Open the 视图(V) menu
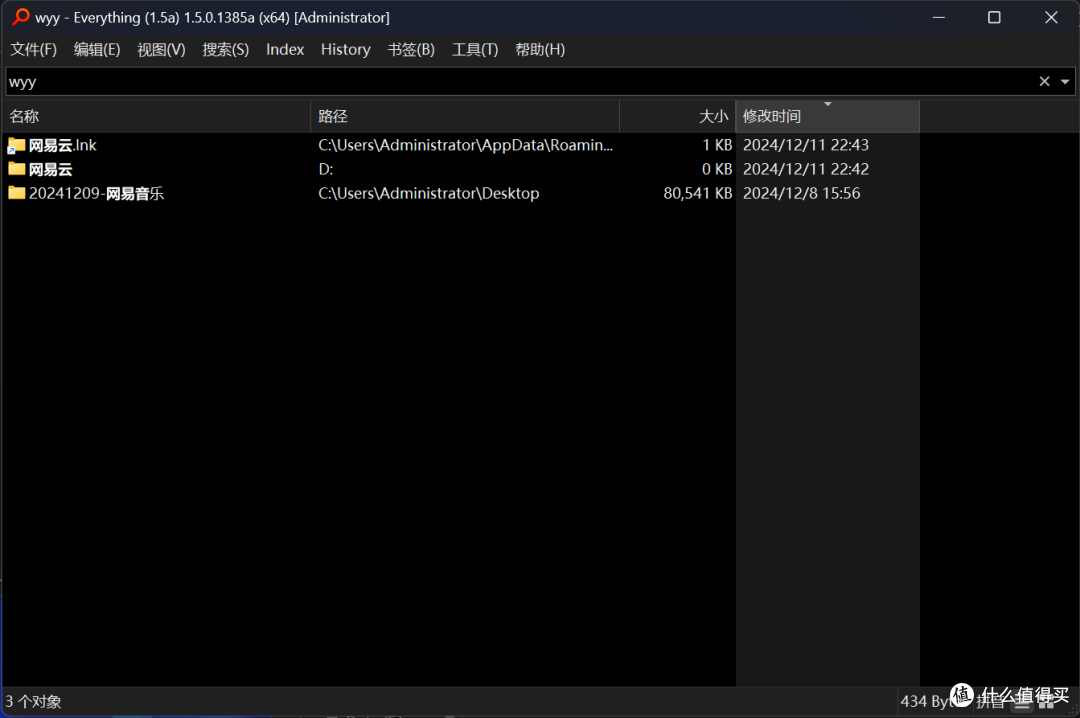1080x718 pixels. (161, 50)
